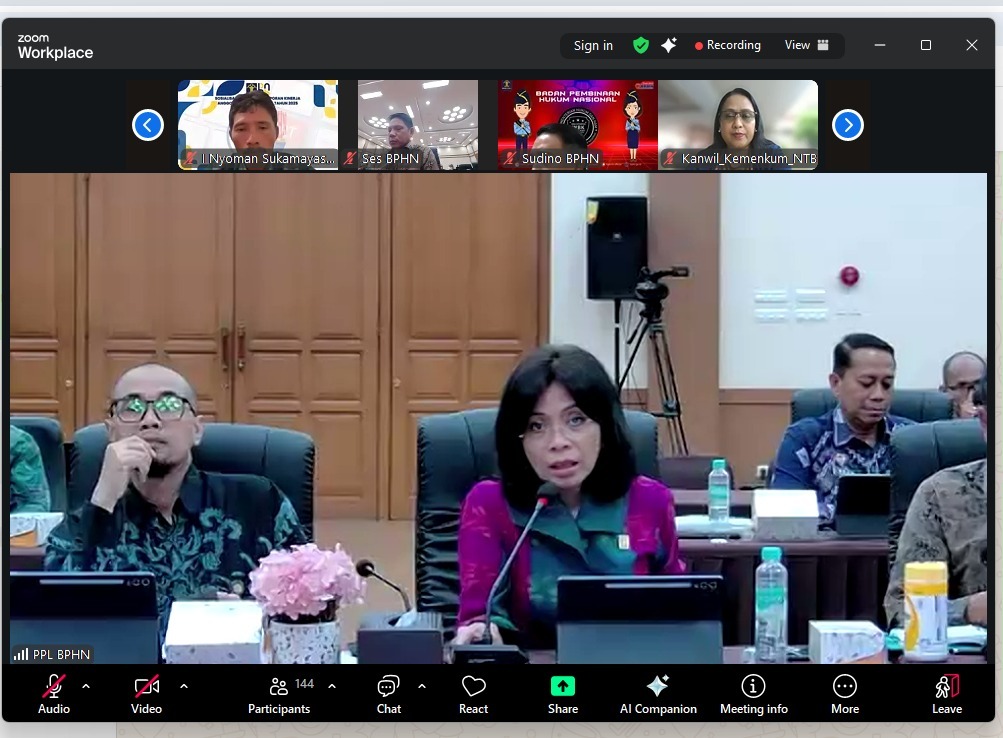The width and height of the screenshot is (1003, 738).
Task: Open AI Companion
Action: point(657,693)
